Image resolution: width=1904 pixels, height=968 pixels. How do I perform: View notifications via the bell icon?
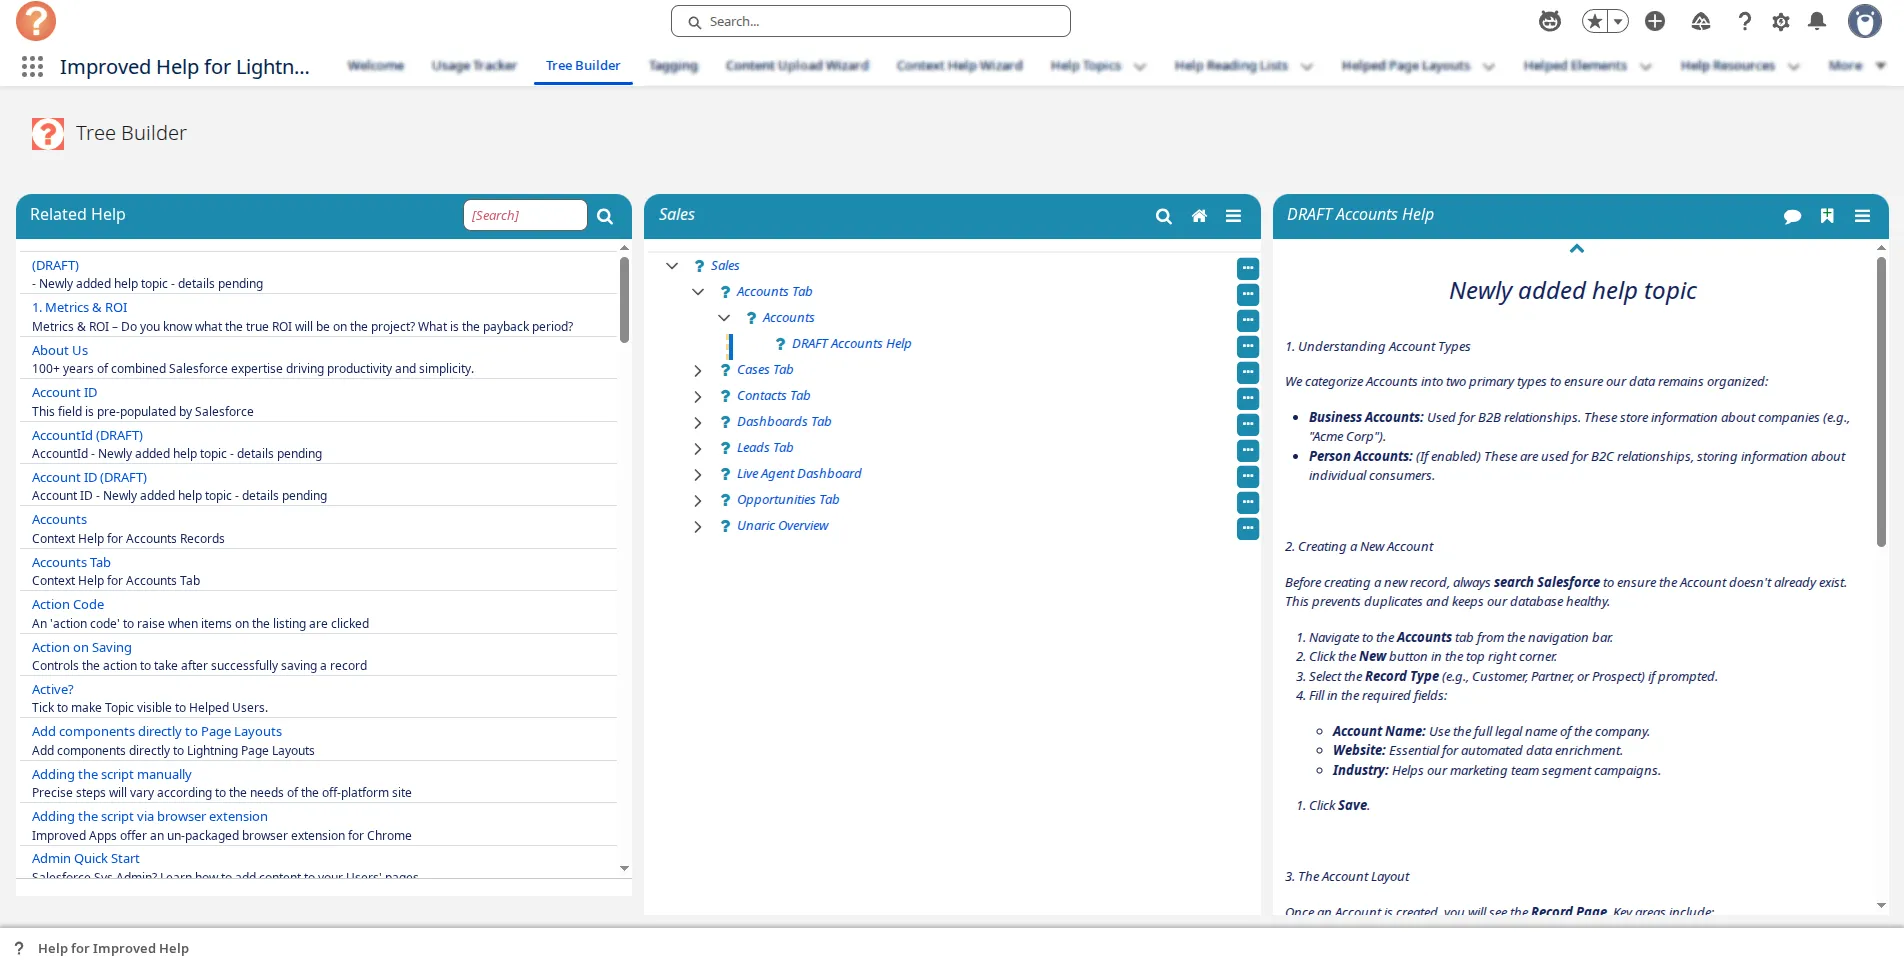[1817, 21]
